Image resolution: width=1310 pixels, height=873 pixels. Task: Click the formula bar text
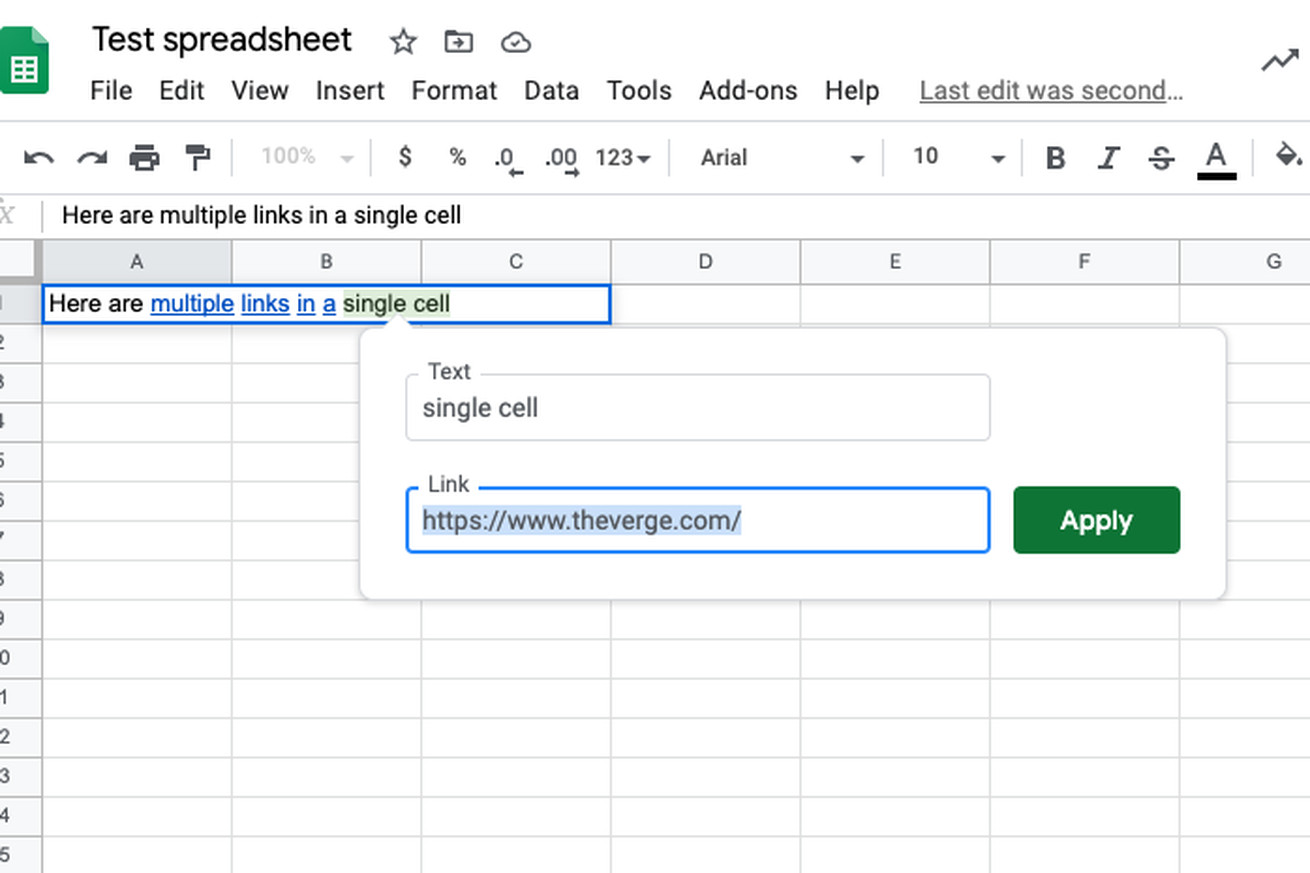point(262,215)
